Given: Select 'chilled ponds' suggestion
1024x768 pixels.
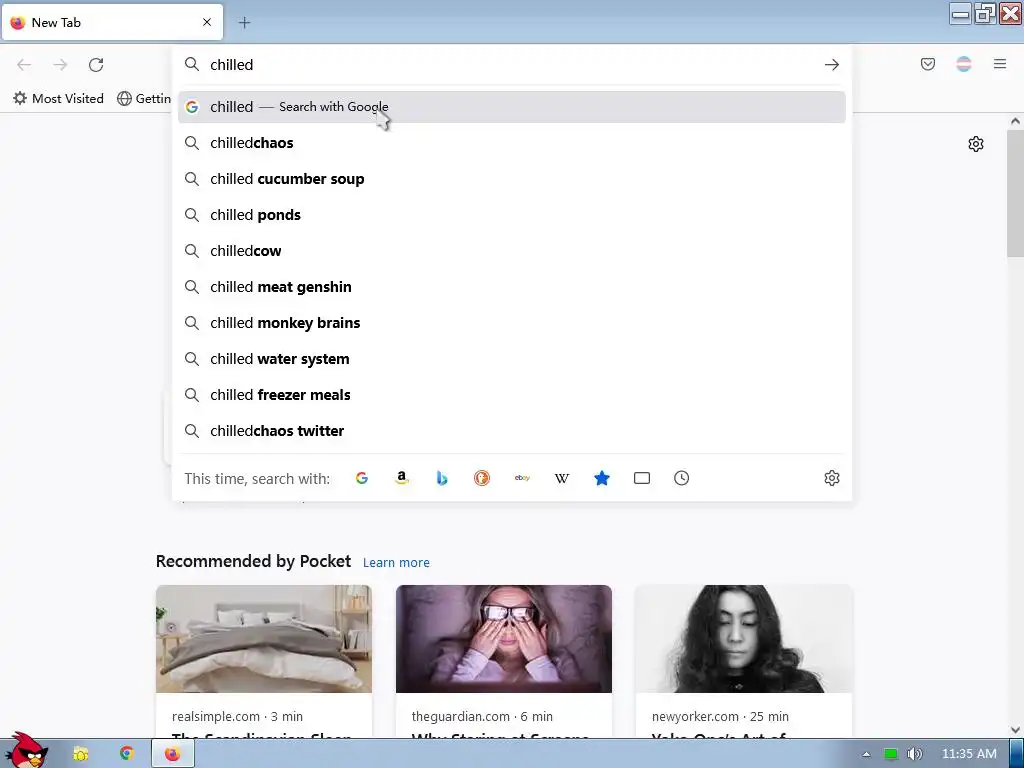Looking at the screenshot, I should [511, 215].
